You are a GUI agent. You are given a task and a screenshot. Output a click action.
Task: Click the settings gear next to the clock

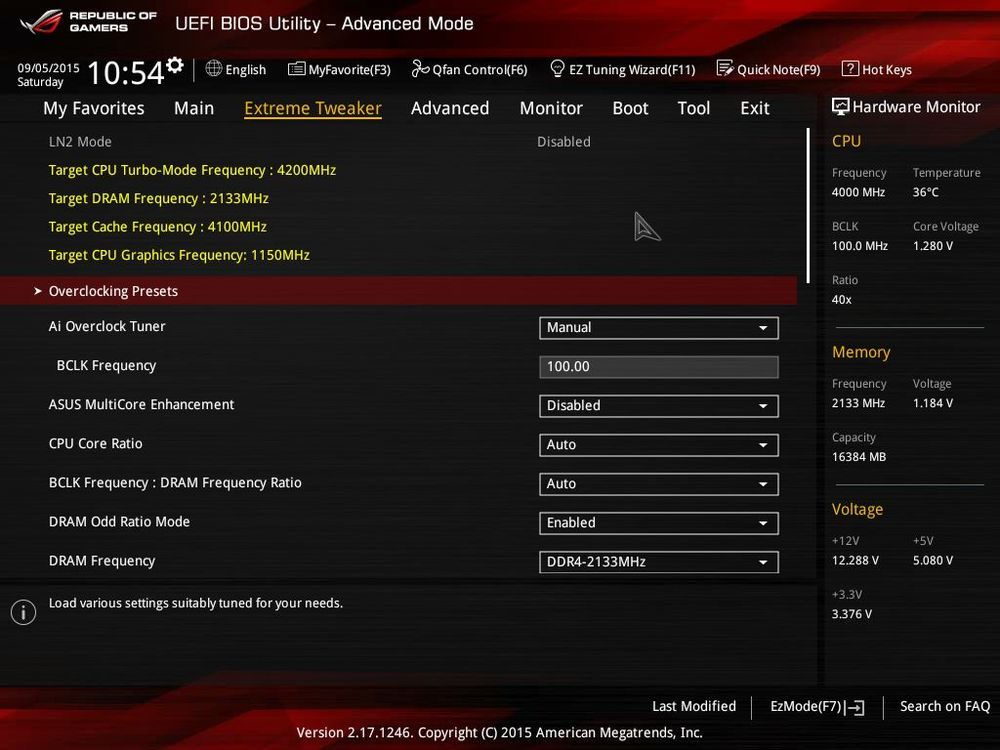click(x=175, y=64)
